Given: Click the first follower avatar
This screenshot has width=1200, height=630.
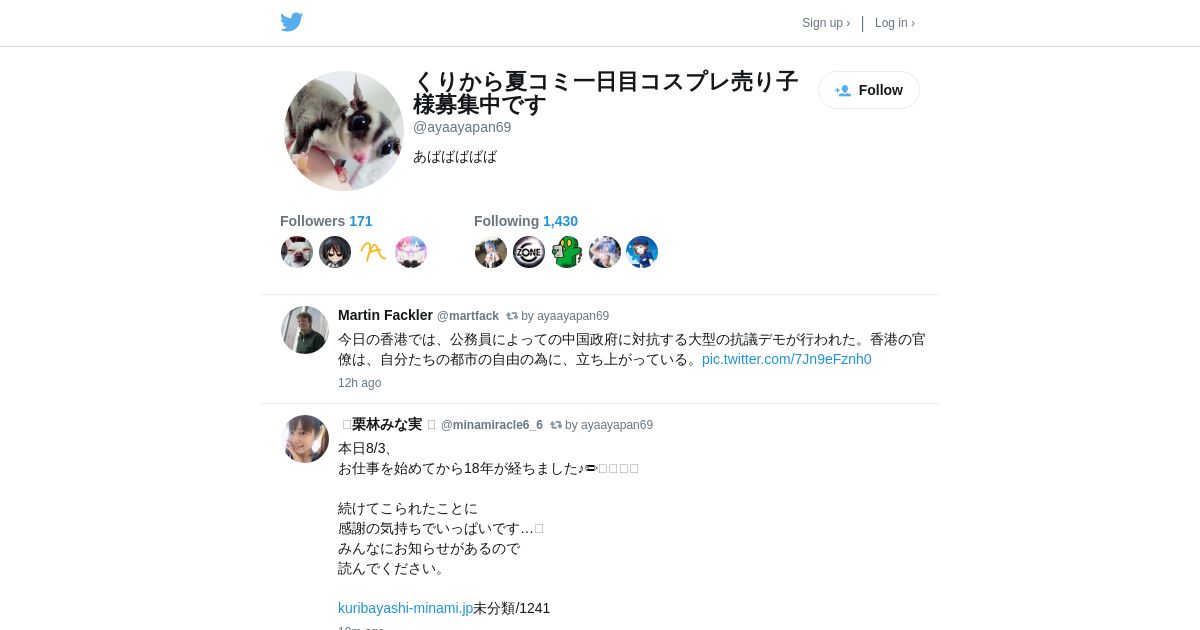Looking at the screenshot, I should pyautogui.click(x=297, y=252).
